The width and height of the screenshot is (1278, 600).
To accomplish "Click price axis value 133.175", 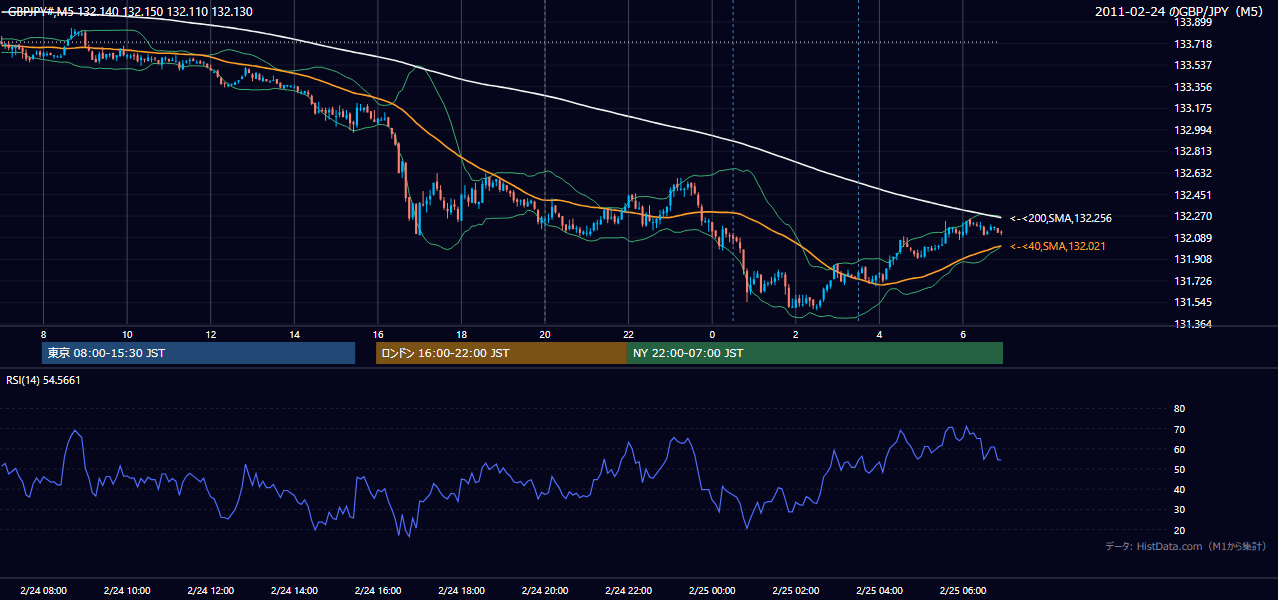I will coord(1193,108).
